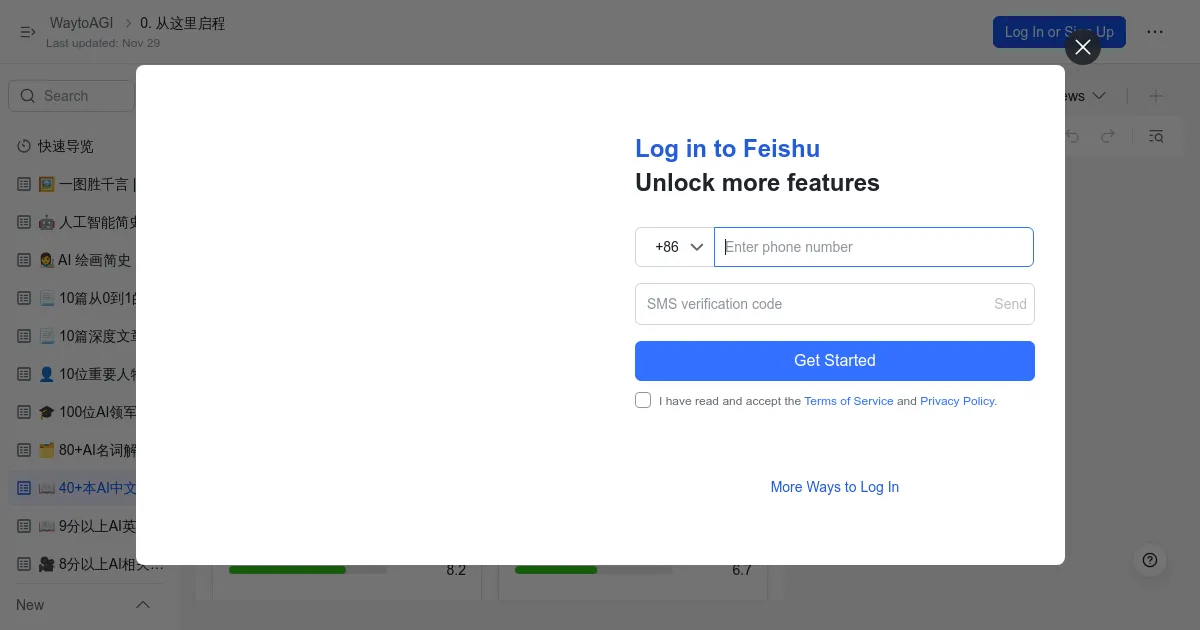Screen dimensions: 1200x630
Task: Accept the Terms of Service checkbox
Action: pos(643,400)
